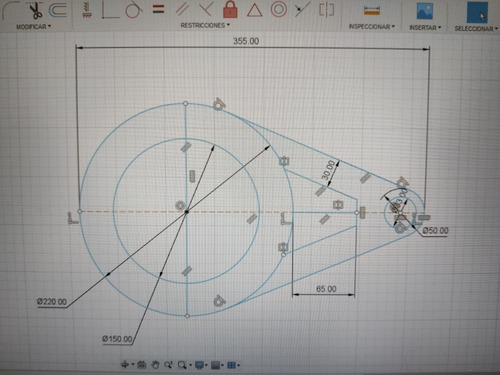Click the center point of the concentric circles
The image size is (500, 375).
click(x=187, y=212)
